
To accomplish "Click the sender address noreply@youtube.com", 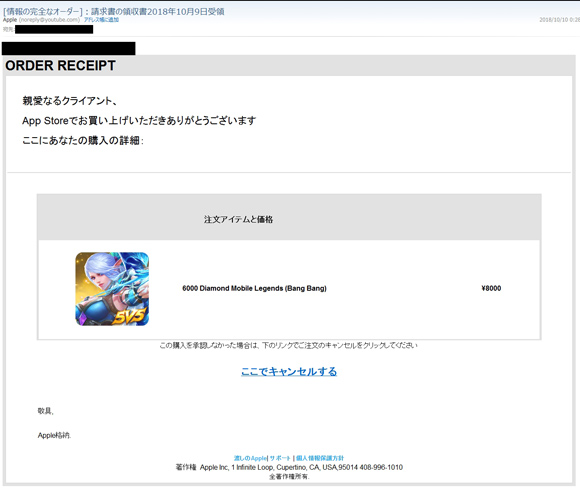I will click(49, 20).
